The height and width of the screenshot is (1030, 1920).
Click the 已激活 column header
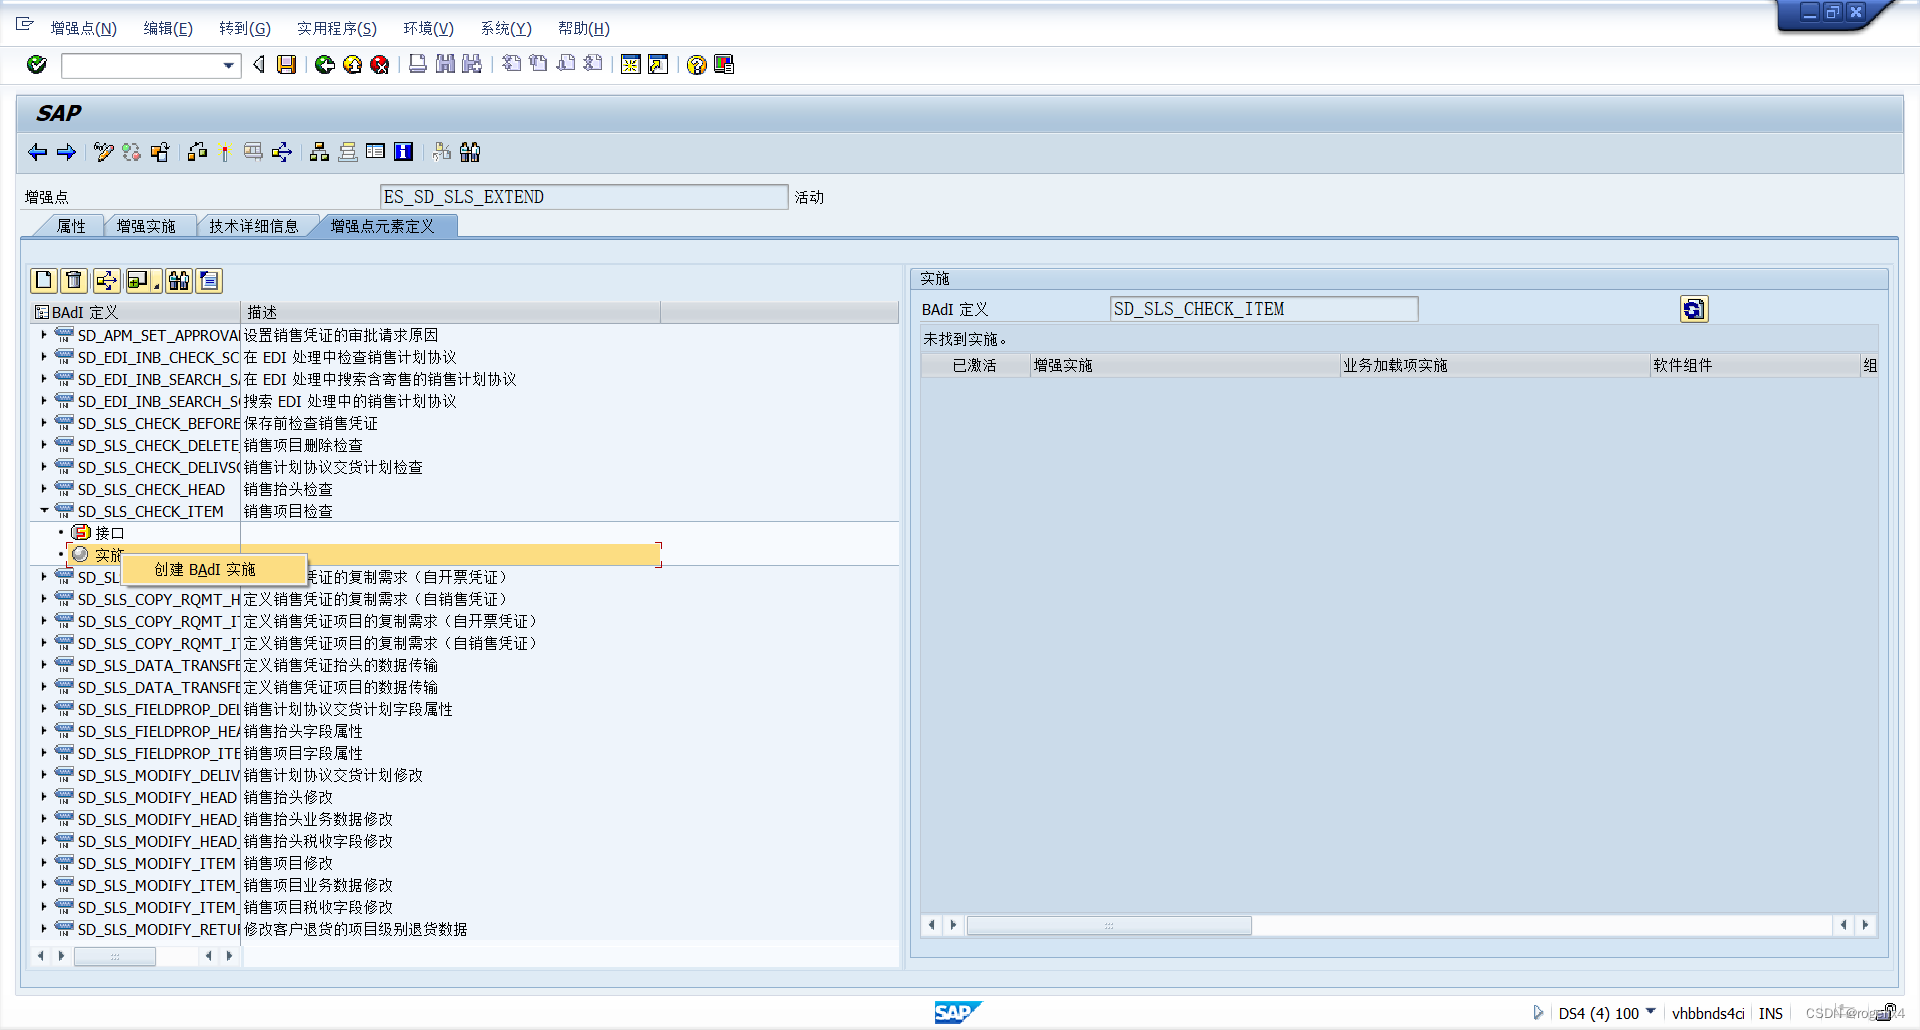[x=975, y=366]
